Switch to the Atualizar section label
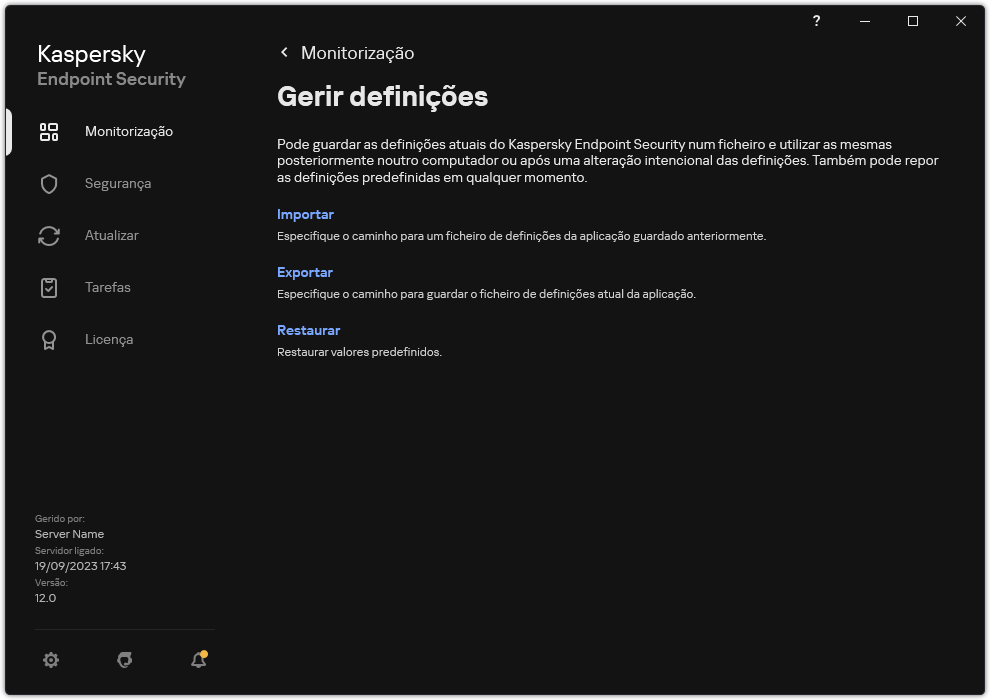Screen dimensions: 990x700 tap(112, 236)
